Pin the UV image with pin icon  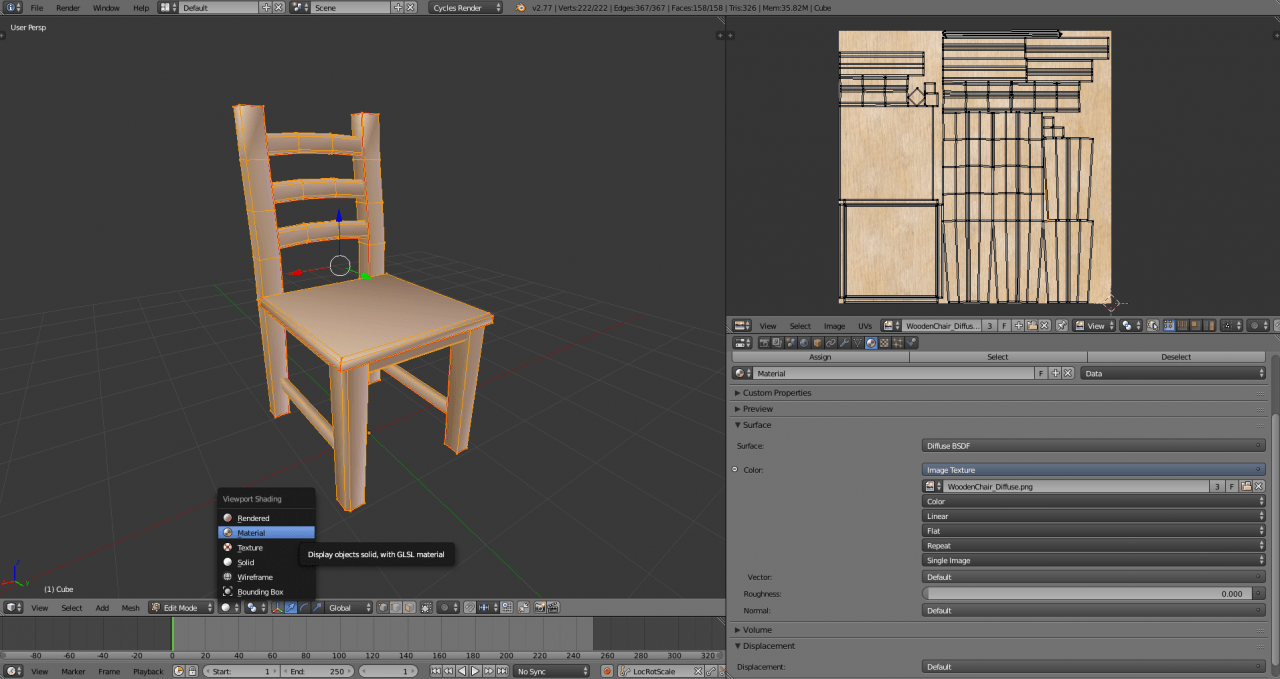1062,326
